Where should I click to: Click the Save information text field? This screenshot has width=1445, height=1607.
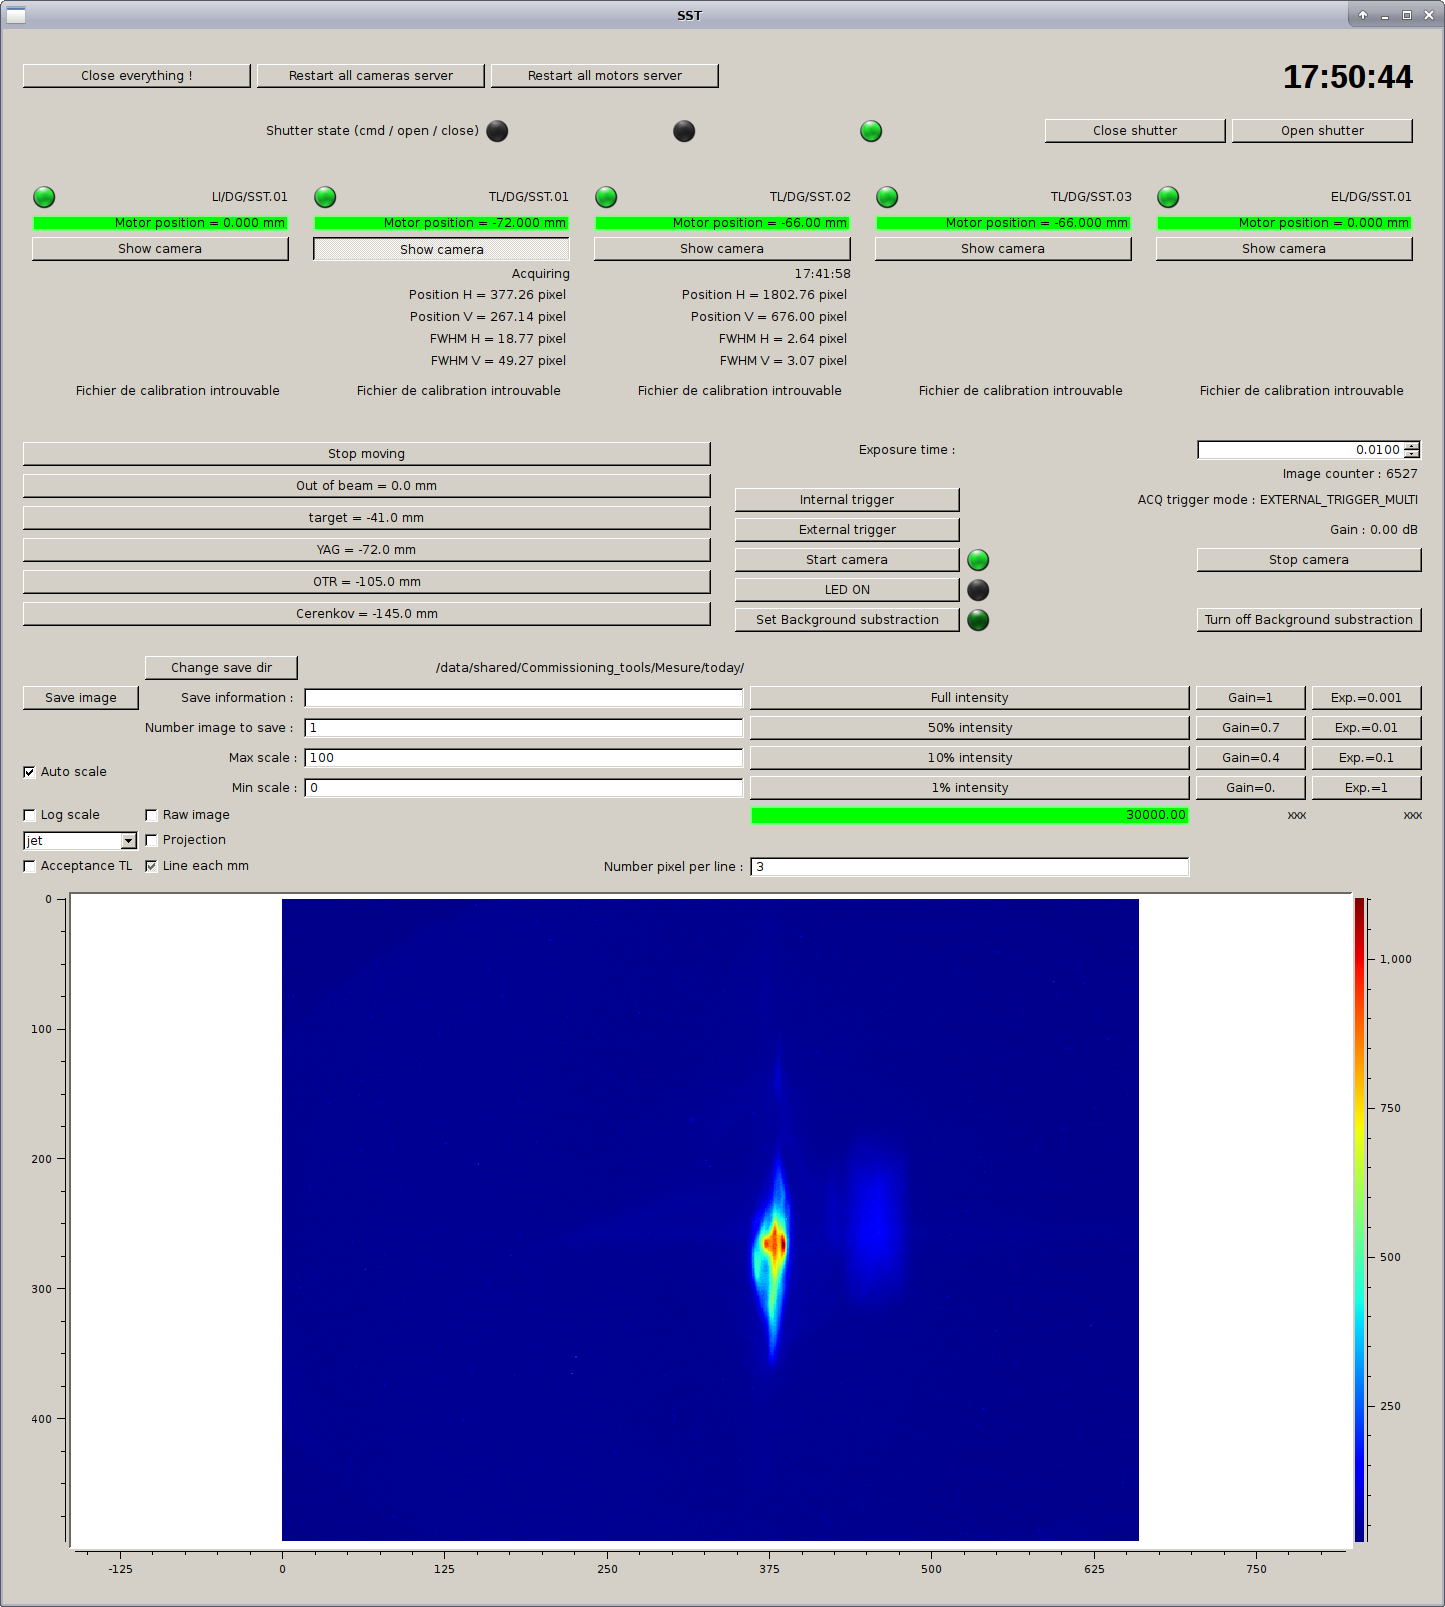[523, 698]
